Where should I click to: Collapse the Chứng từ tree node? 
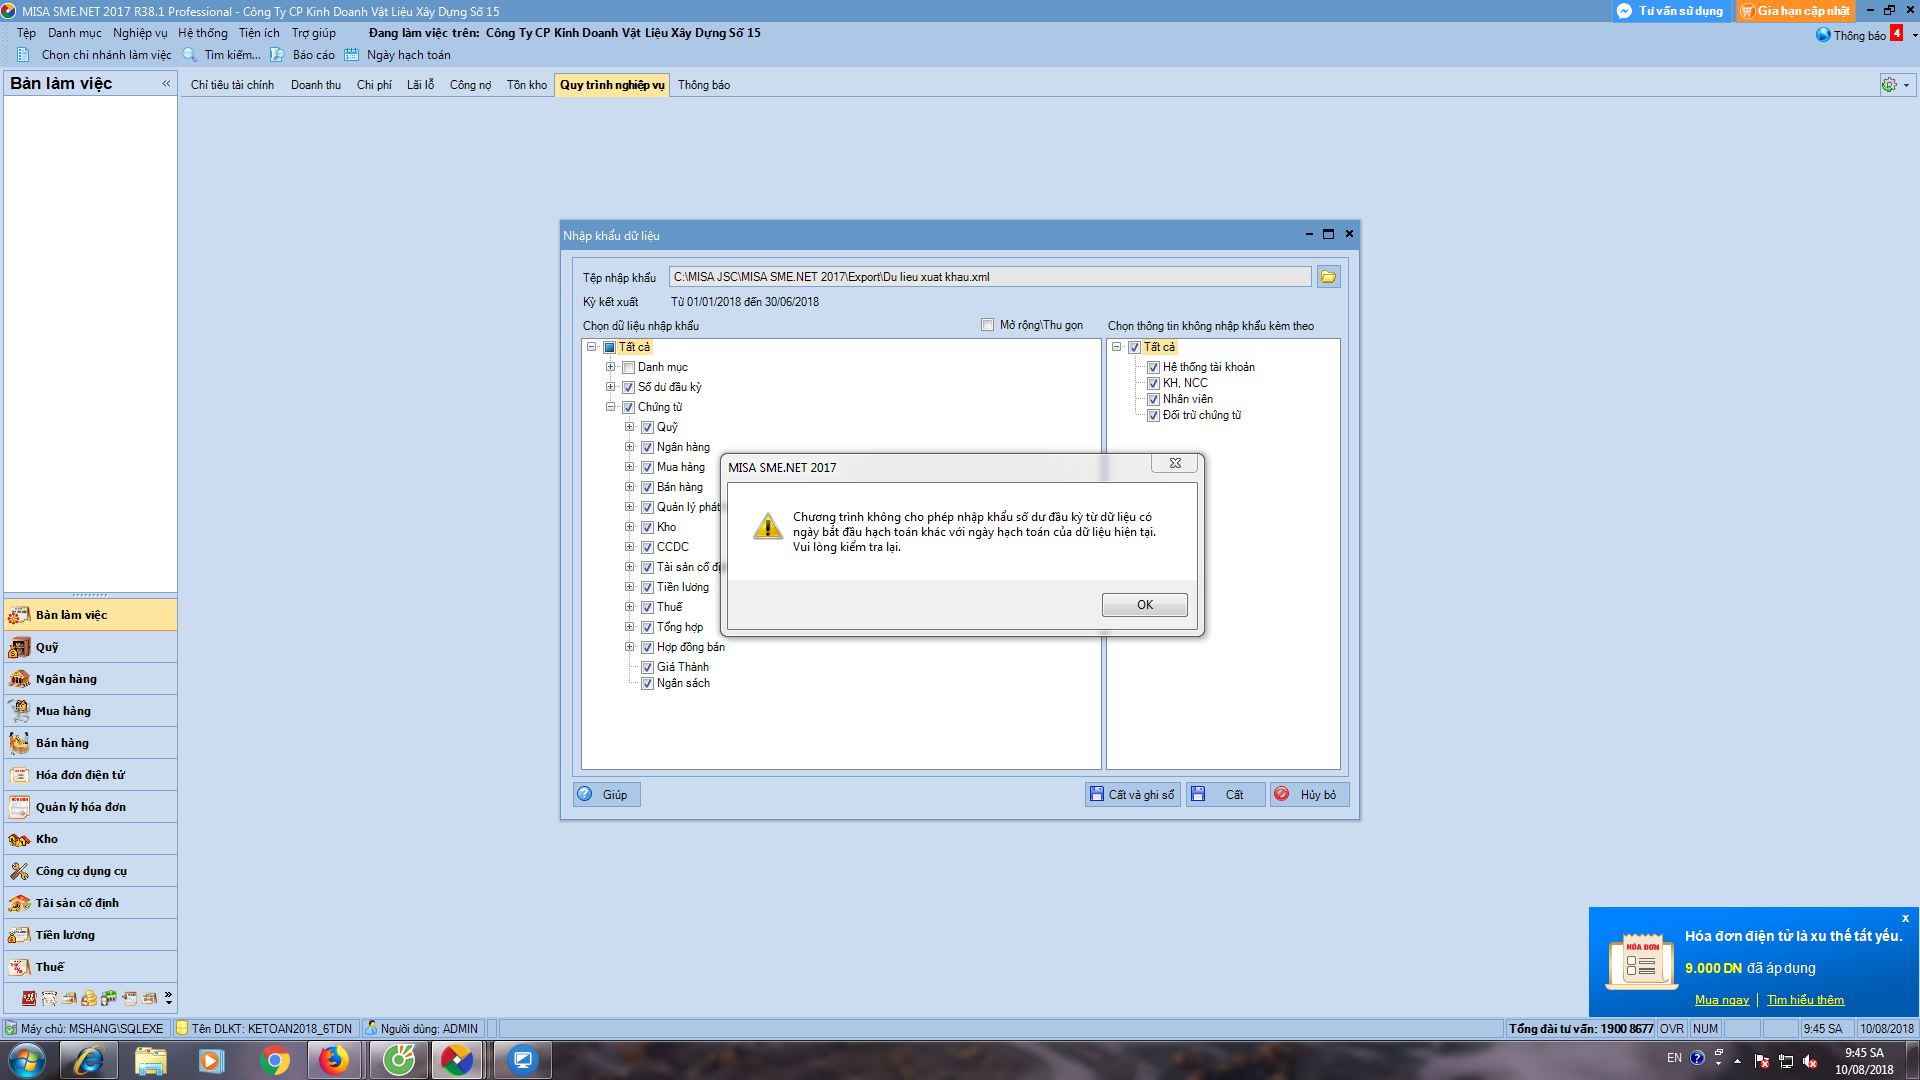[610, 407]
